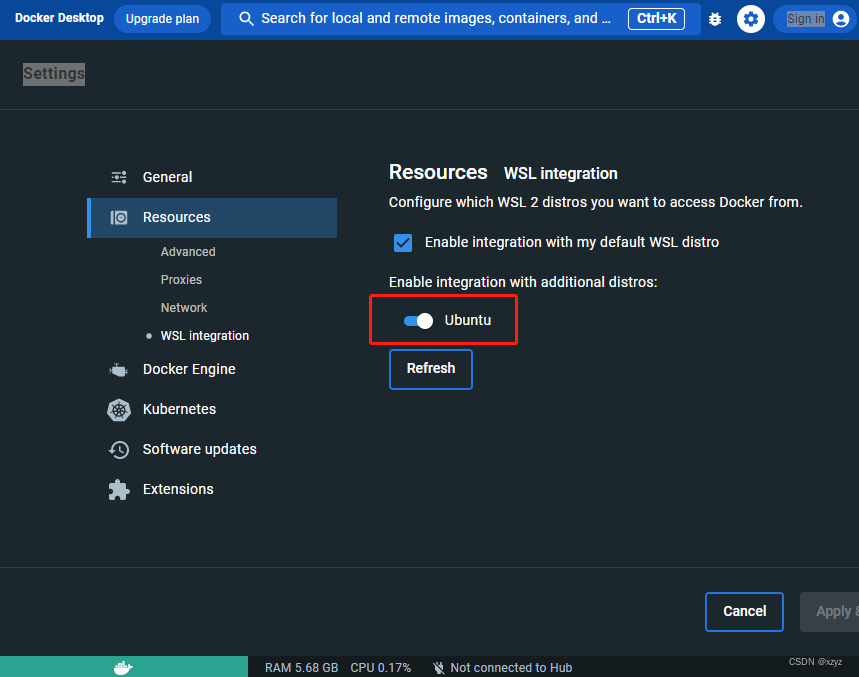Open the Network settings page
Image resolution: width=859 pixels, height=677 pixels.
tap(184, 307)
